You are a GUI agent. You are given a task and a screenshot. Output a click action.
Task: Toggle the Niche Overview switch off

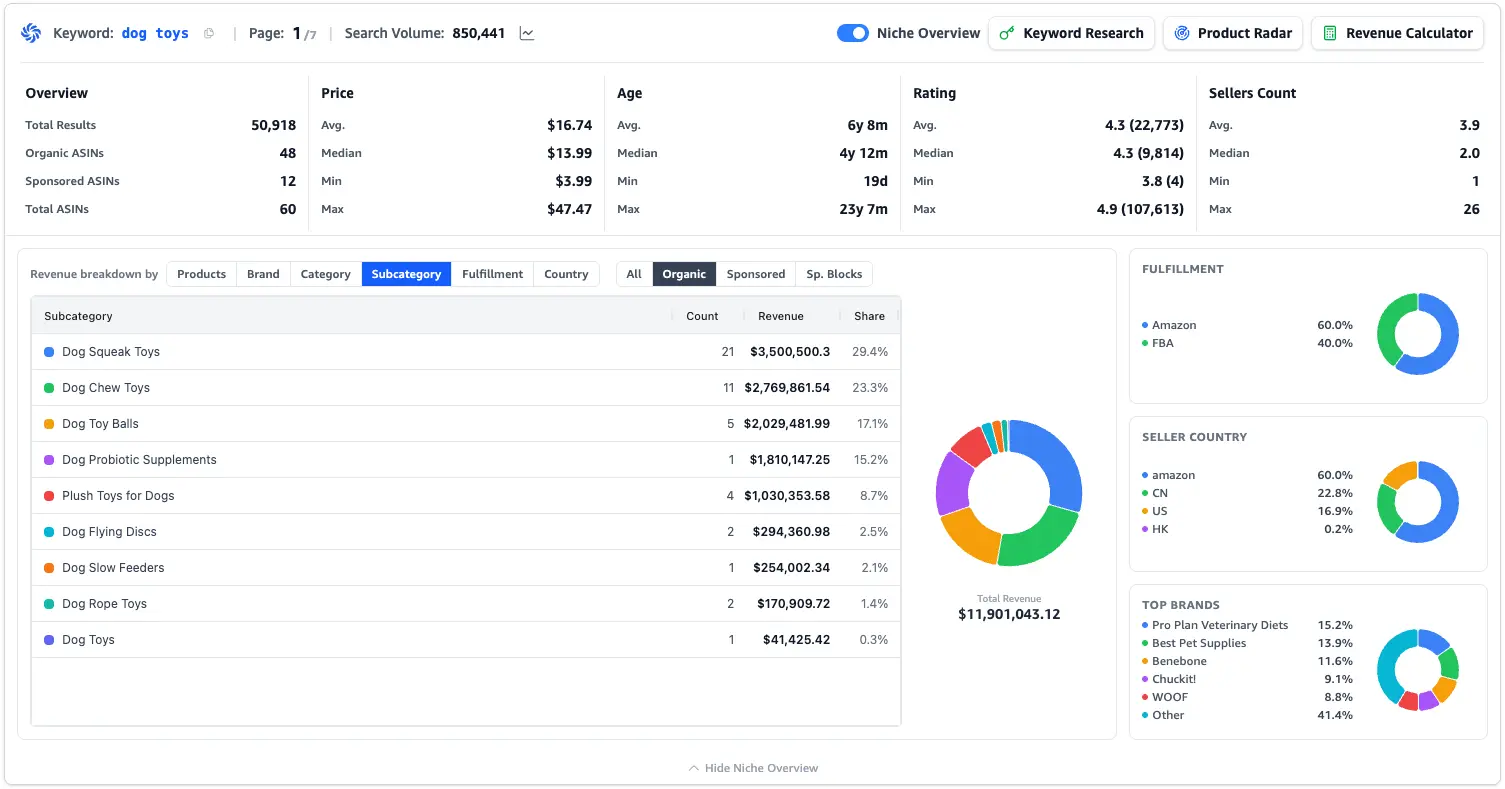point(853,33)
